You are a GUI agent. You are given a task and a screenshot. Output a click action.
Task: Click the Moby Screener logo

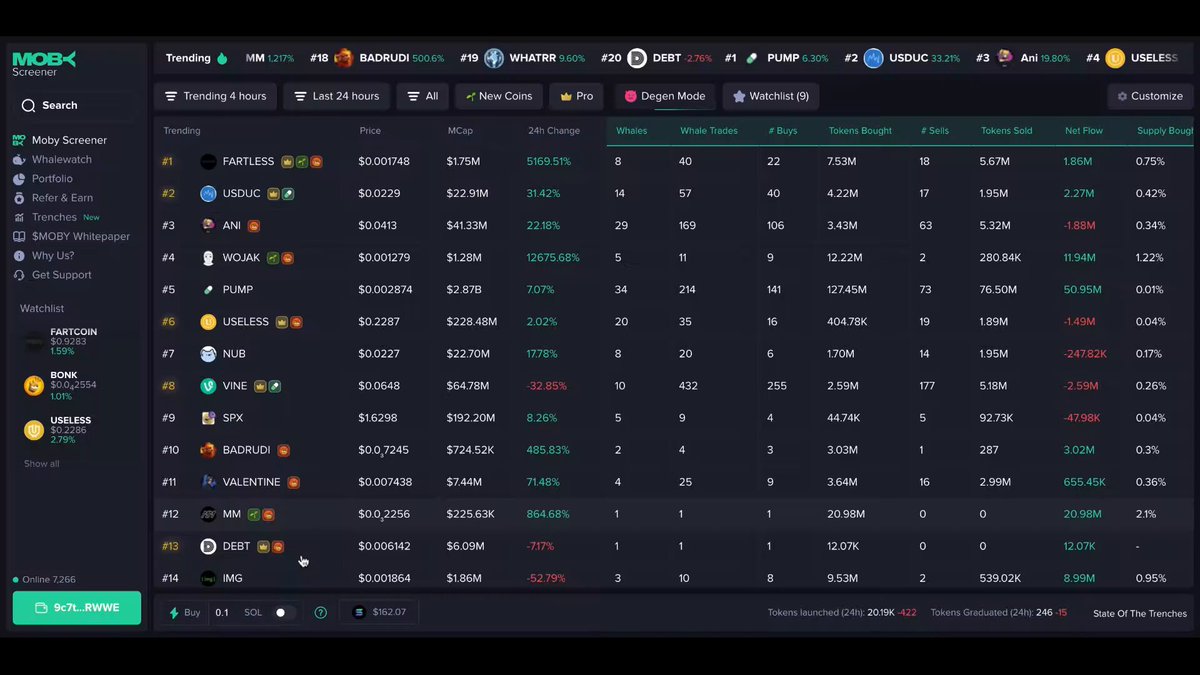pos(44,64)
